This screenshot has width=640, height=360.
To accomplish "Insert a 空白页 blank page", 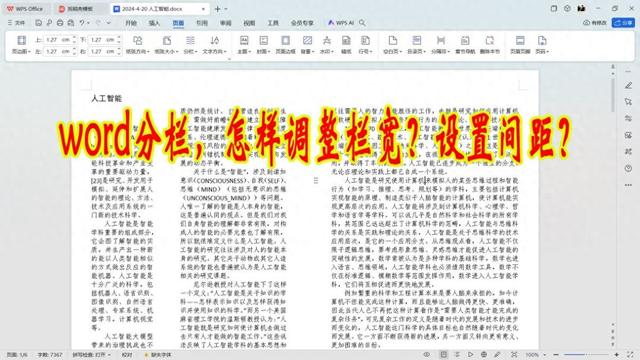I will click(392, 45).
